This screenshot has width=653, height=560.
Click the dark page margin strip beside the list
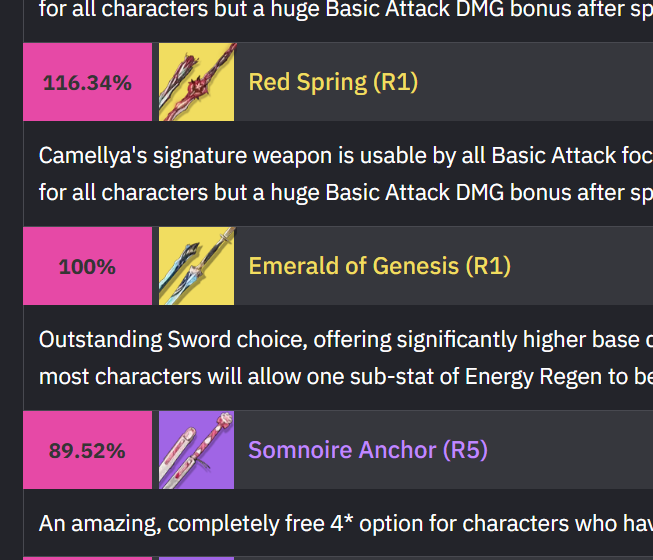coord(11,280)
